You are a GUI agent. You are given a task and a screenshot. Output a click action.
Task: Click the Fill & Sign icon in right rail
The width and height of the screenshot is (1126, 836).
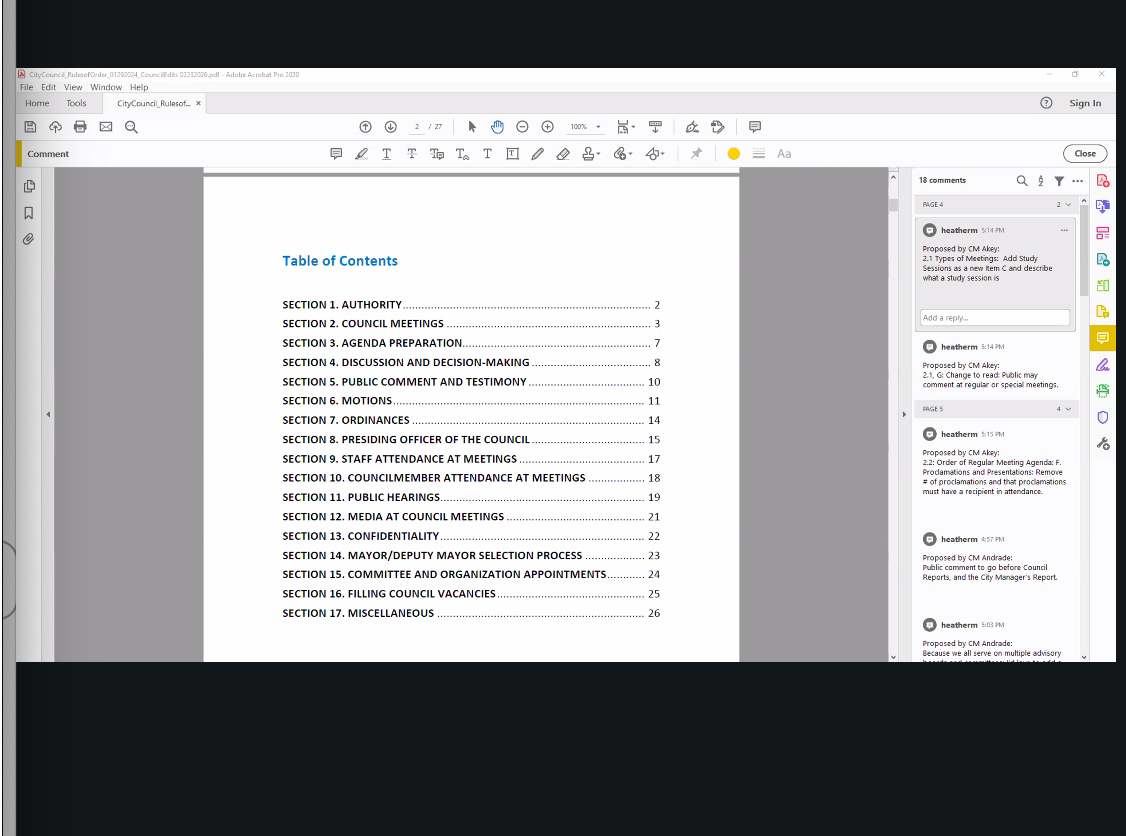(1103, 364)
